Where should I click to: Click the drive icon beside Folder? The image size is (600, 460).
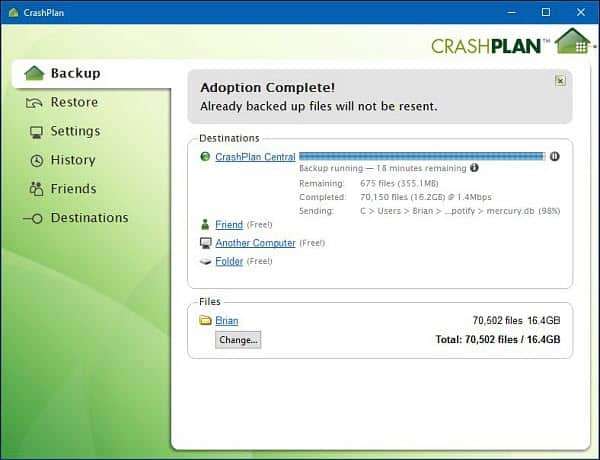click(x=206, y=262)
